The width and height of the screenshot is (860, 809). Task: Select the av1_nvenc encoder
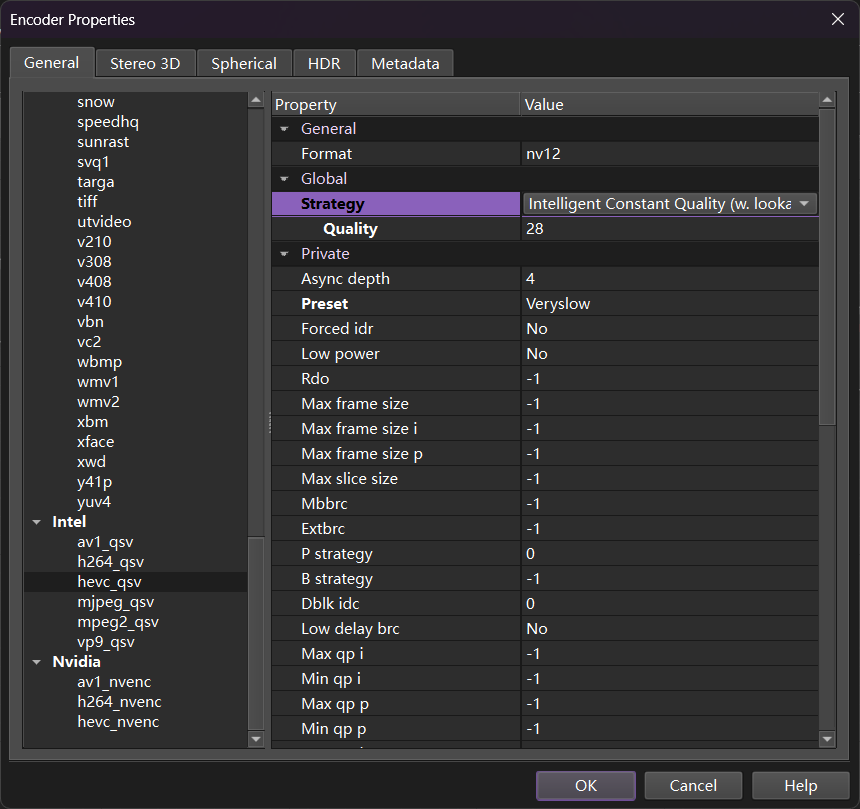[x=114, y=682]
